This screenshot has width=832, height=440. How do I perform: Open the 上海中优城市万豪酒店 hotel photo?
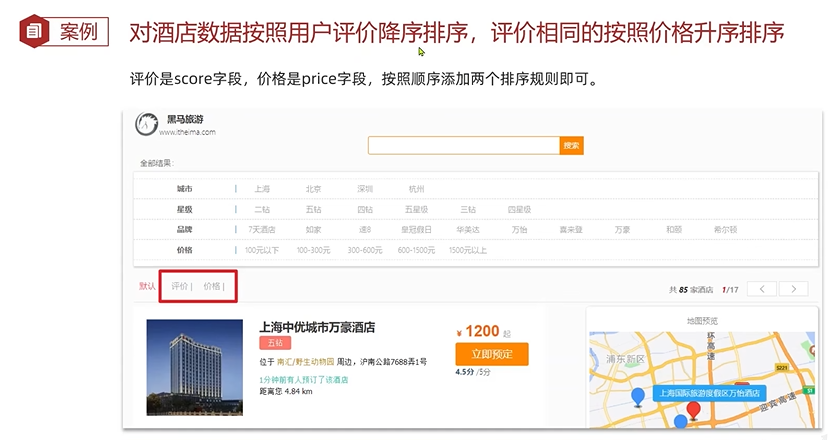(195, 367)
